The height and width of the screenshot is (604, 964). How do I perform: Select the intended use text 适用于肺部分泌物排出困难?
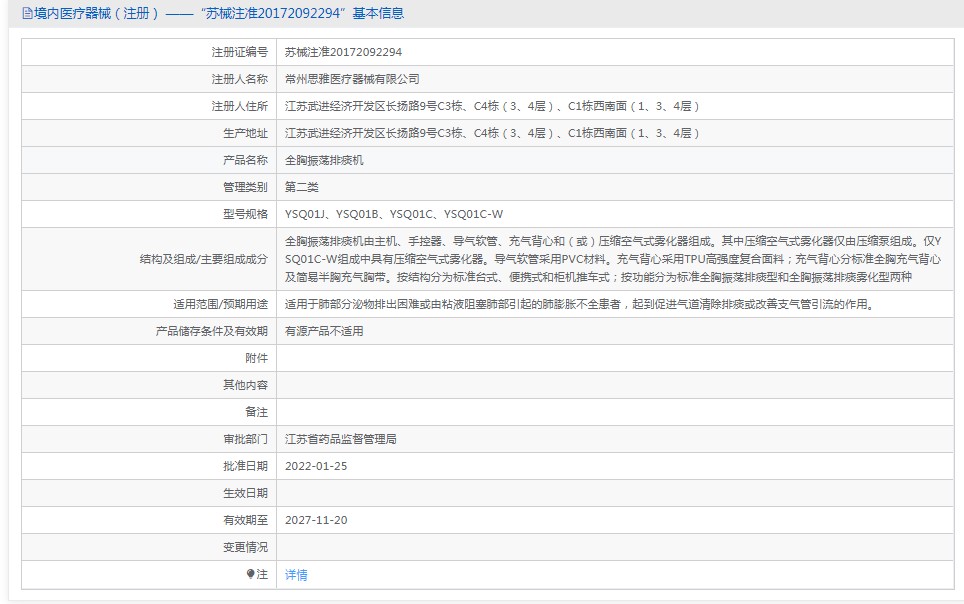coord(580,304)
